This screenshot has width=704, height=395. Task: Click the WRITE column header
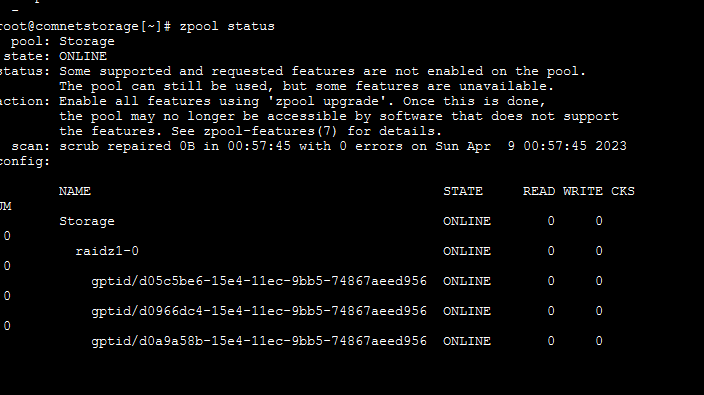pos(583,191)
